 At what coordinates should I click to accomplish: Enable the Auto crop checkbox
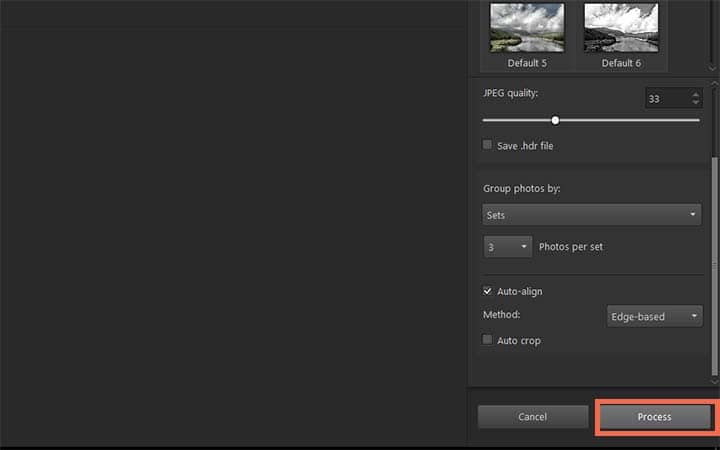(x=487, y=340)
